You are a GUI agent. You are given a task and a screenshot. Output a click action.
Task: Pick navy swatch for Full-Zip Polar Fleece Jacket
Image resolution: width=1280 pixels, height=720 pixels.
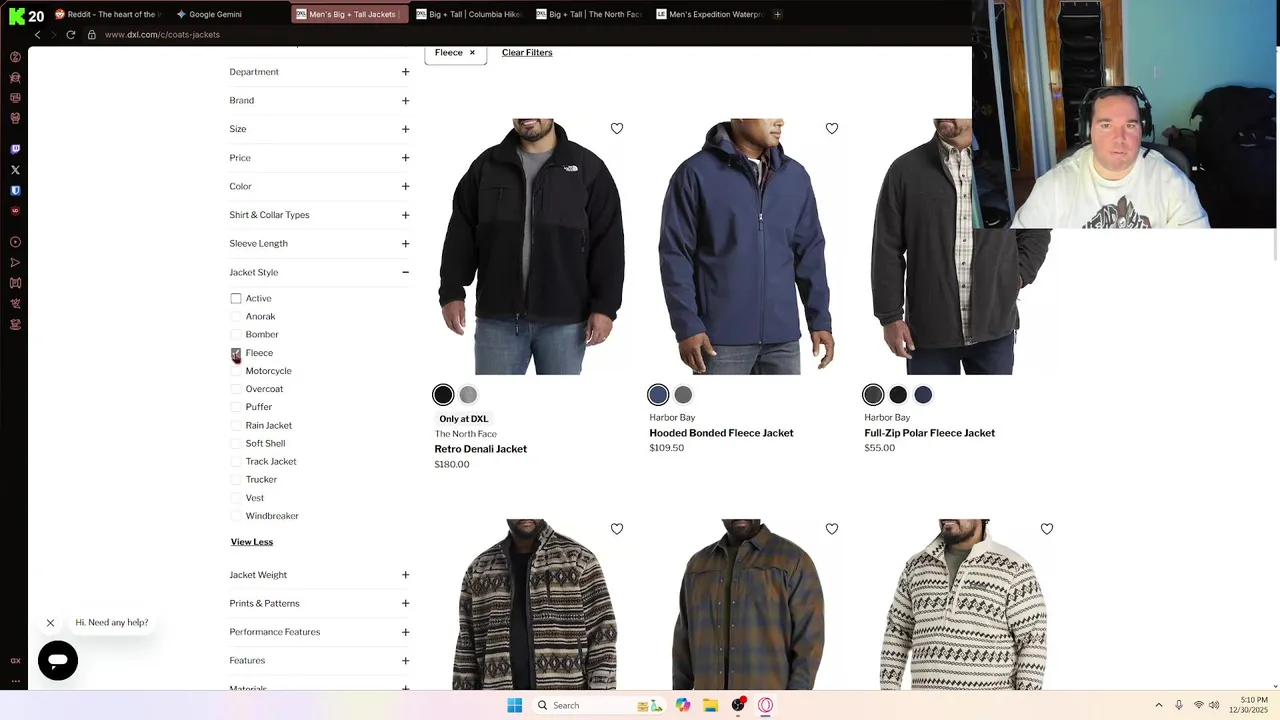click(x=923, y=394)
